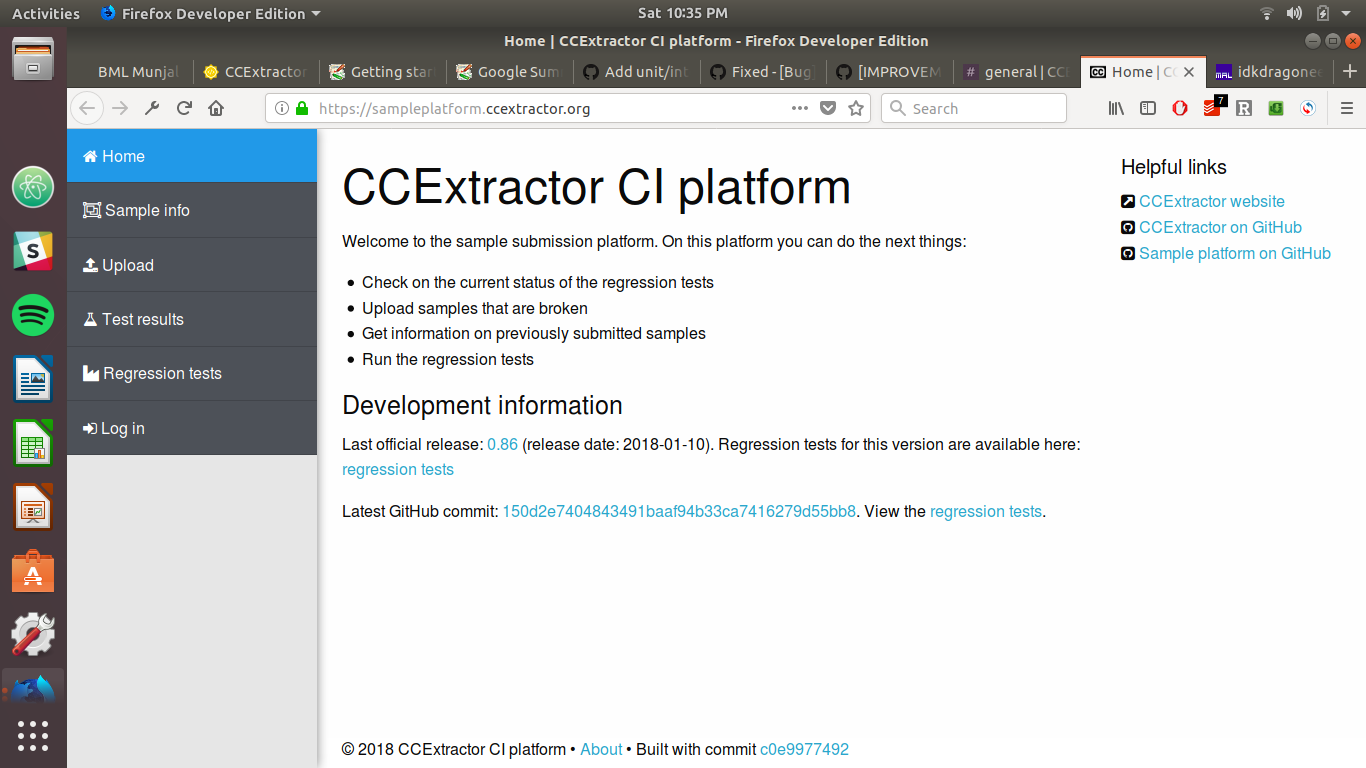Open developer tools via the wrench icon
The height and width of the screenshot is (768, 1366).
pos(152,108)
